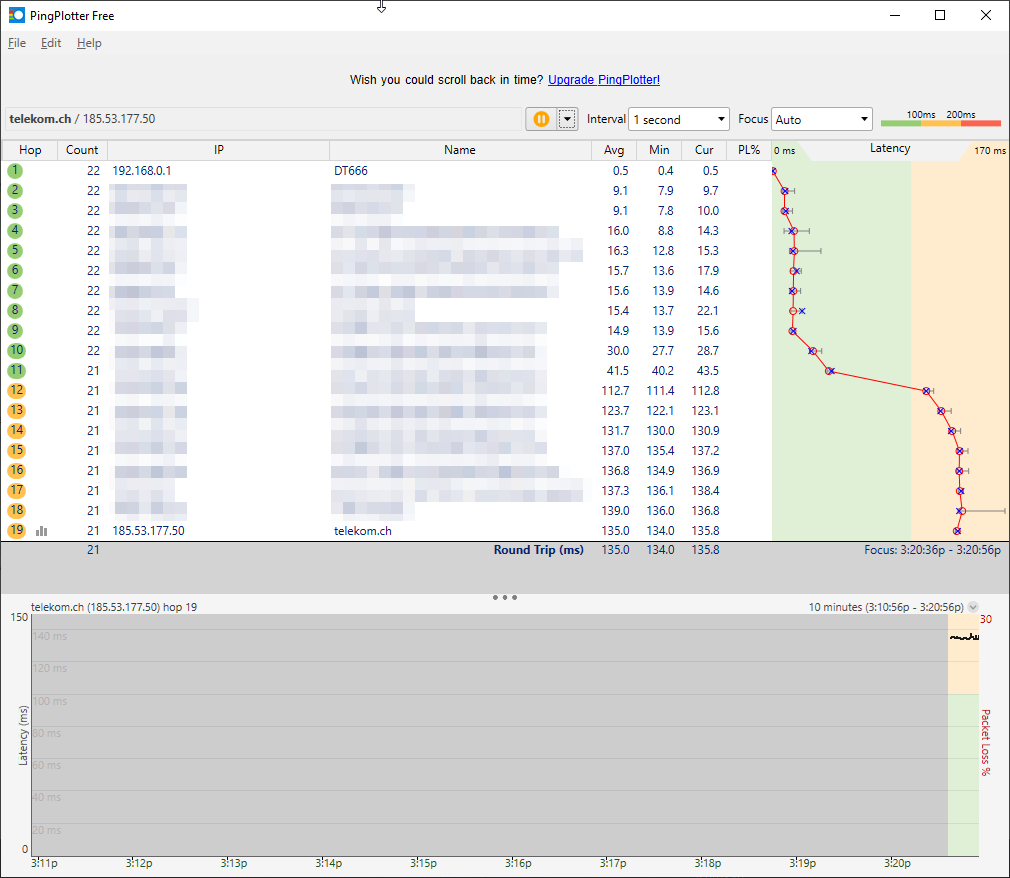Click the Avg column header
Image resolution: width=1010 pixels, height=878 pixels.
[x=614, y=150]
